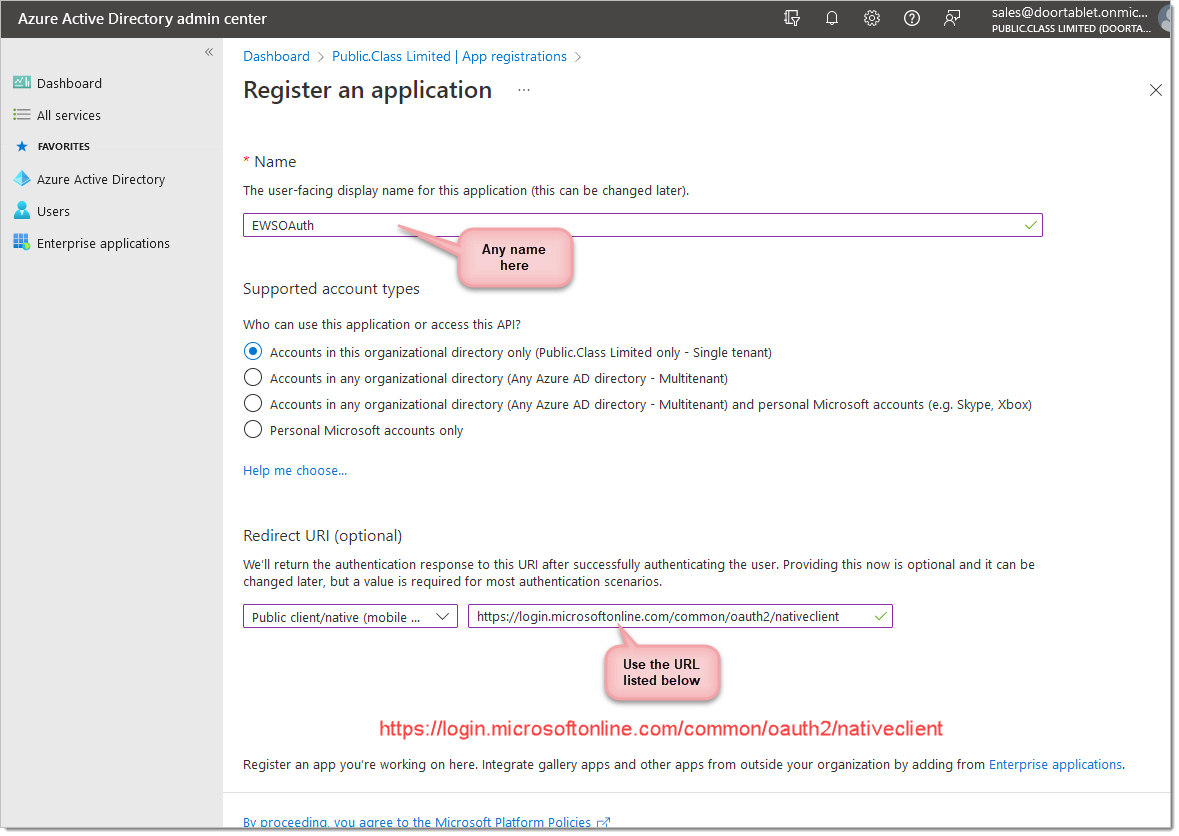Click the Redirect URI (optional) heading
Image resolution: width=1179 pixels, height=836 pixels.
[323, 535]
